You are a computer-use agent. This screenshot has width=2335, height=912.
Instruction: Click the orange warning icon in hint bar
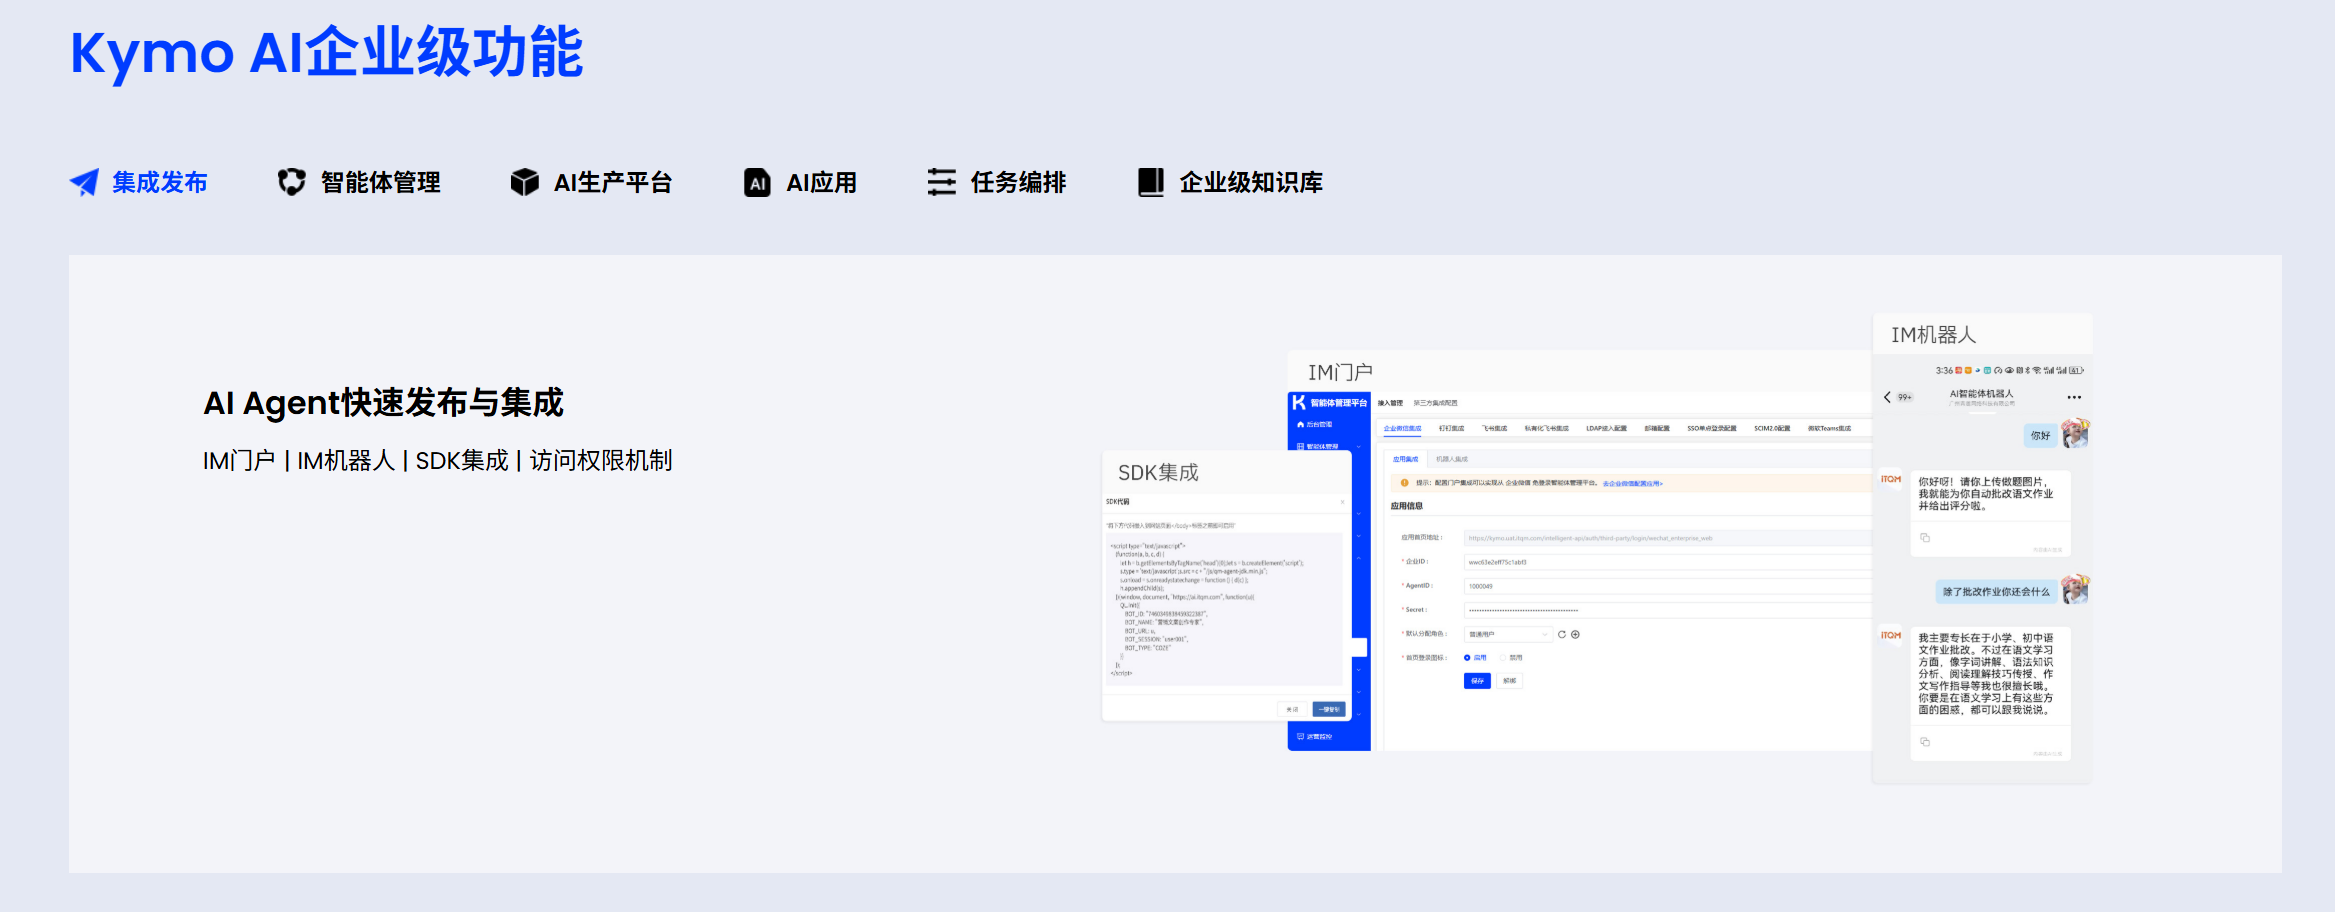(1404, 483)
